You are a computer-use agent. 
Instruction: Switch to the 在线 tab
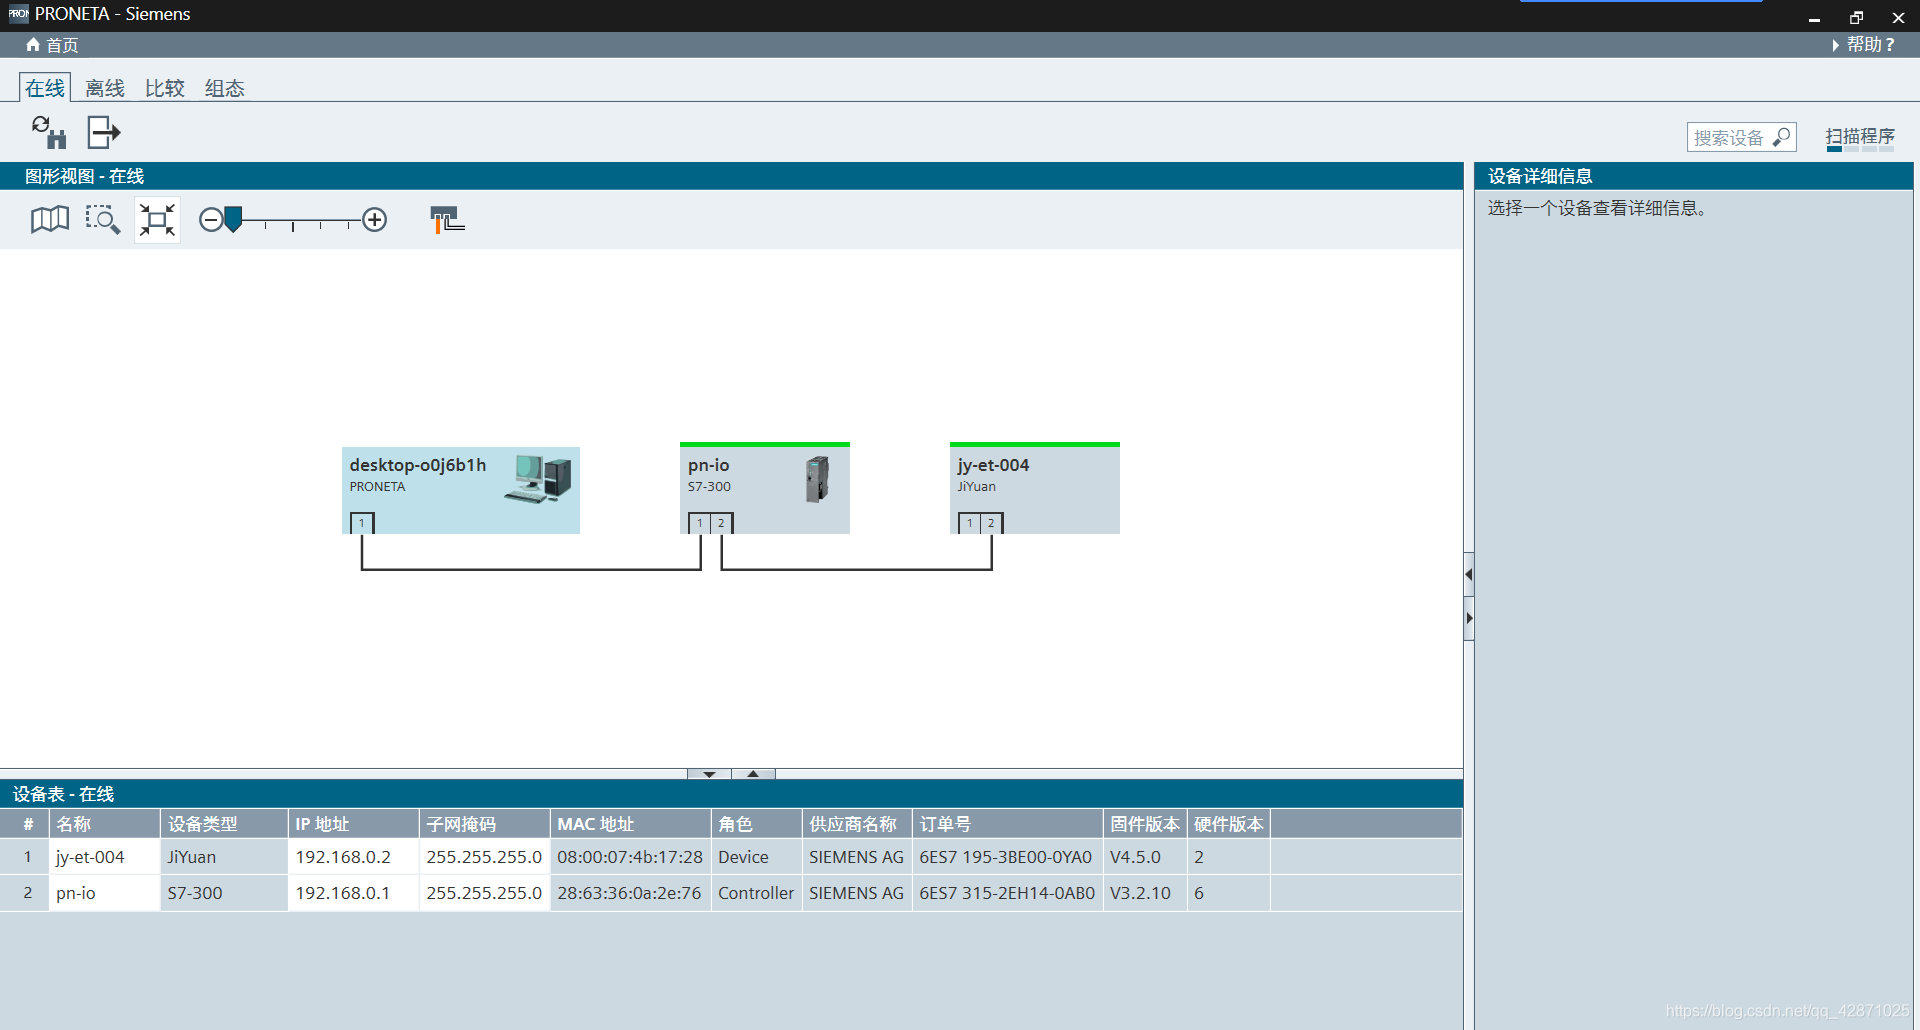point(45,88)
